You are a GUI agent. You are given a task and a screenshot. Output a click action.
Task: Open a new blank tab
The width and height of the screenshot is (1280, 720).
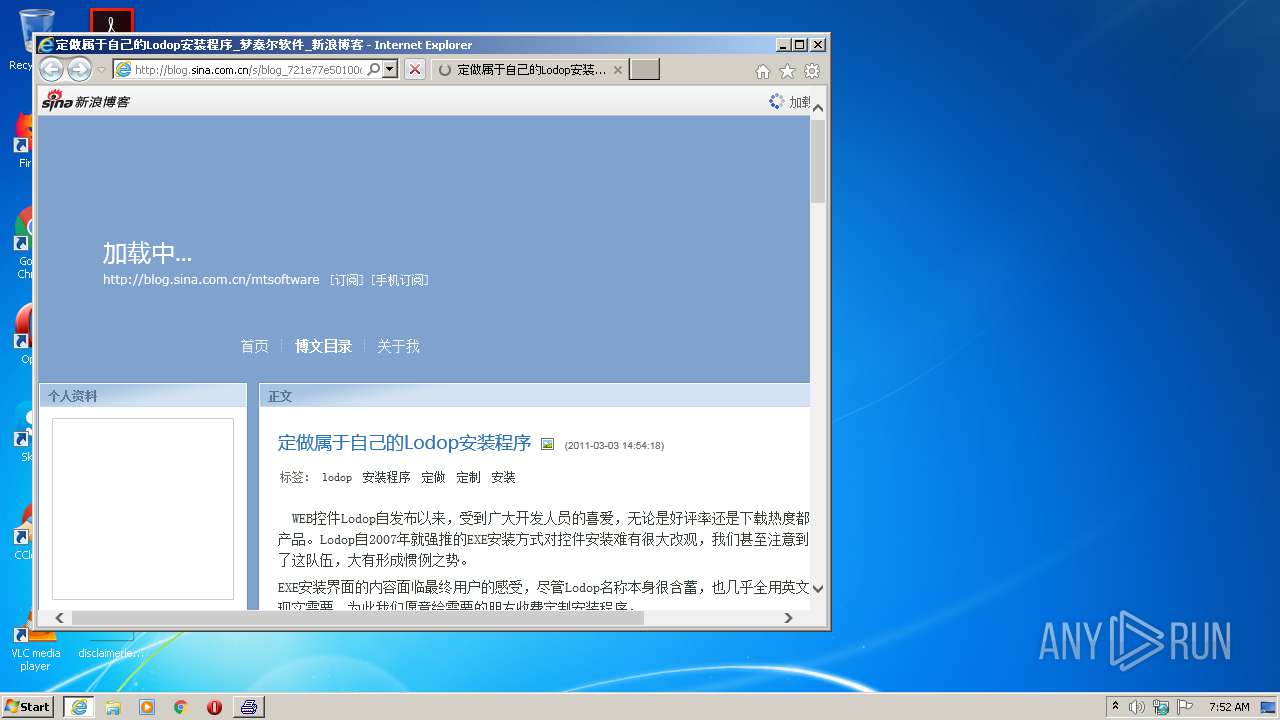coord(645,70)
